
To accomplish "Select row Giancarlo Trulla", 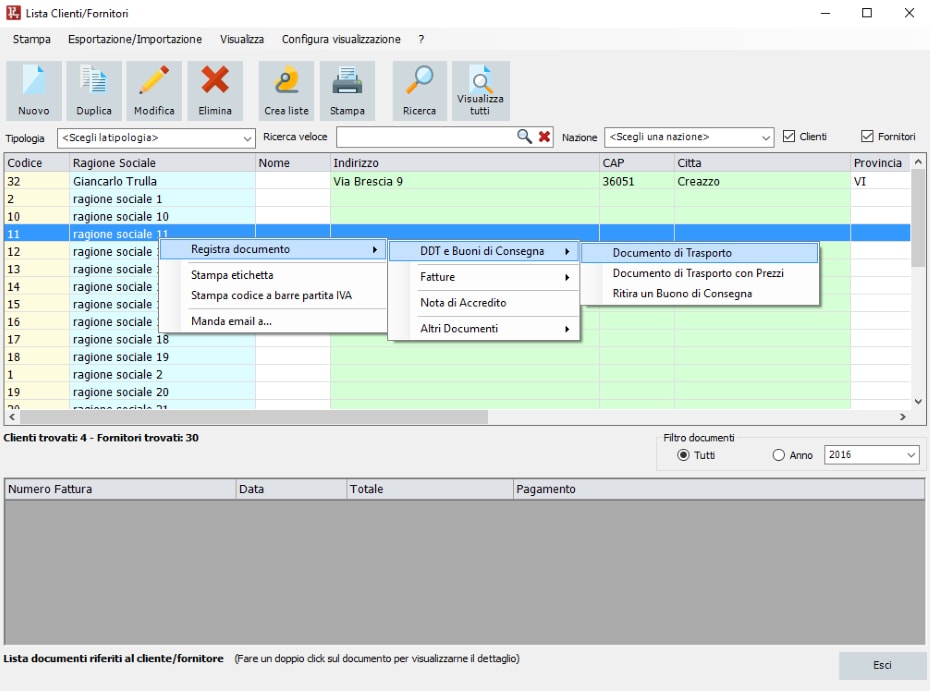I will [x=457, y=181].
